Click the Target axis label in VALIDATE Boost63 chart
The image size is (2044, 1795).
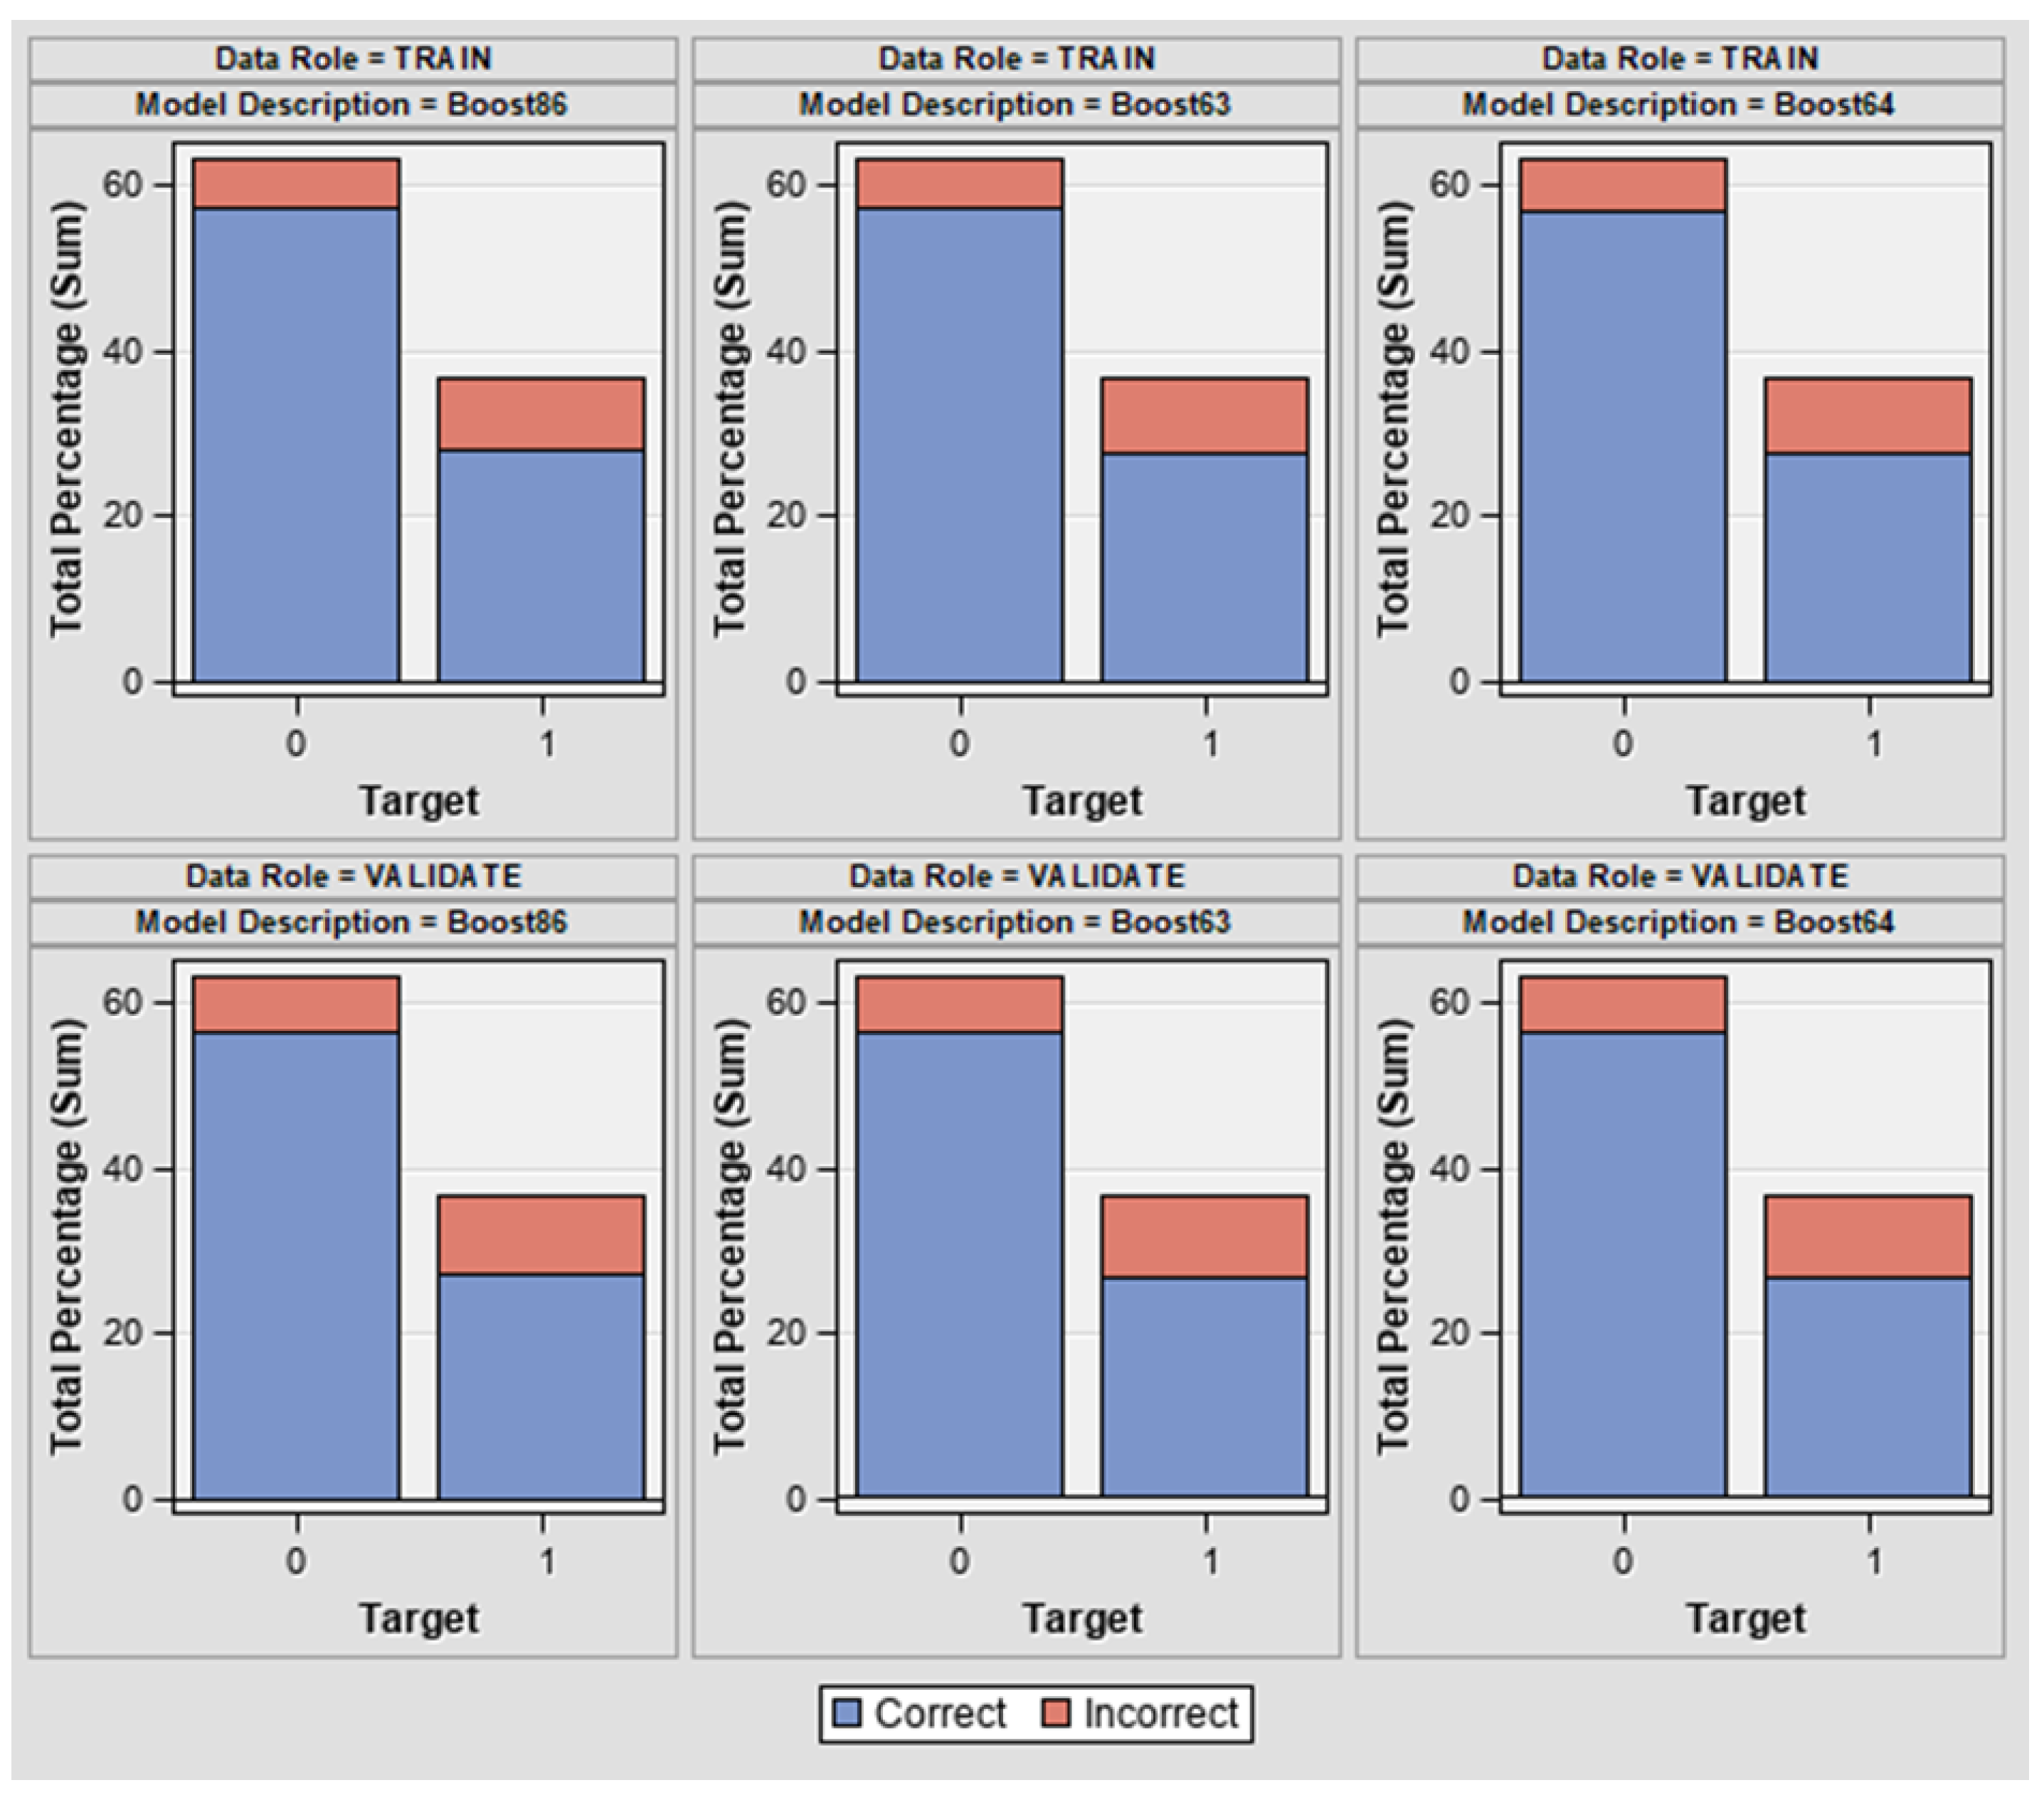point(1082,1618)
